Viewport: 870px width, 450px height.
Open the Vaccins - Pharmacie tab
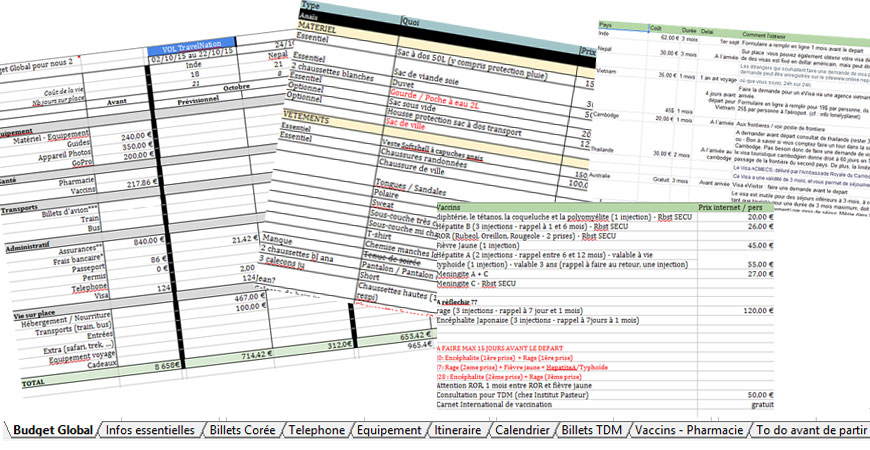coord(688,431)
